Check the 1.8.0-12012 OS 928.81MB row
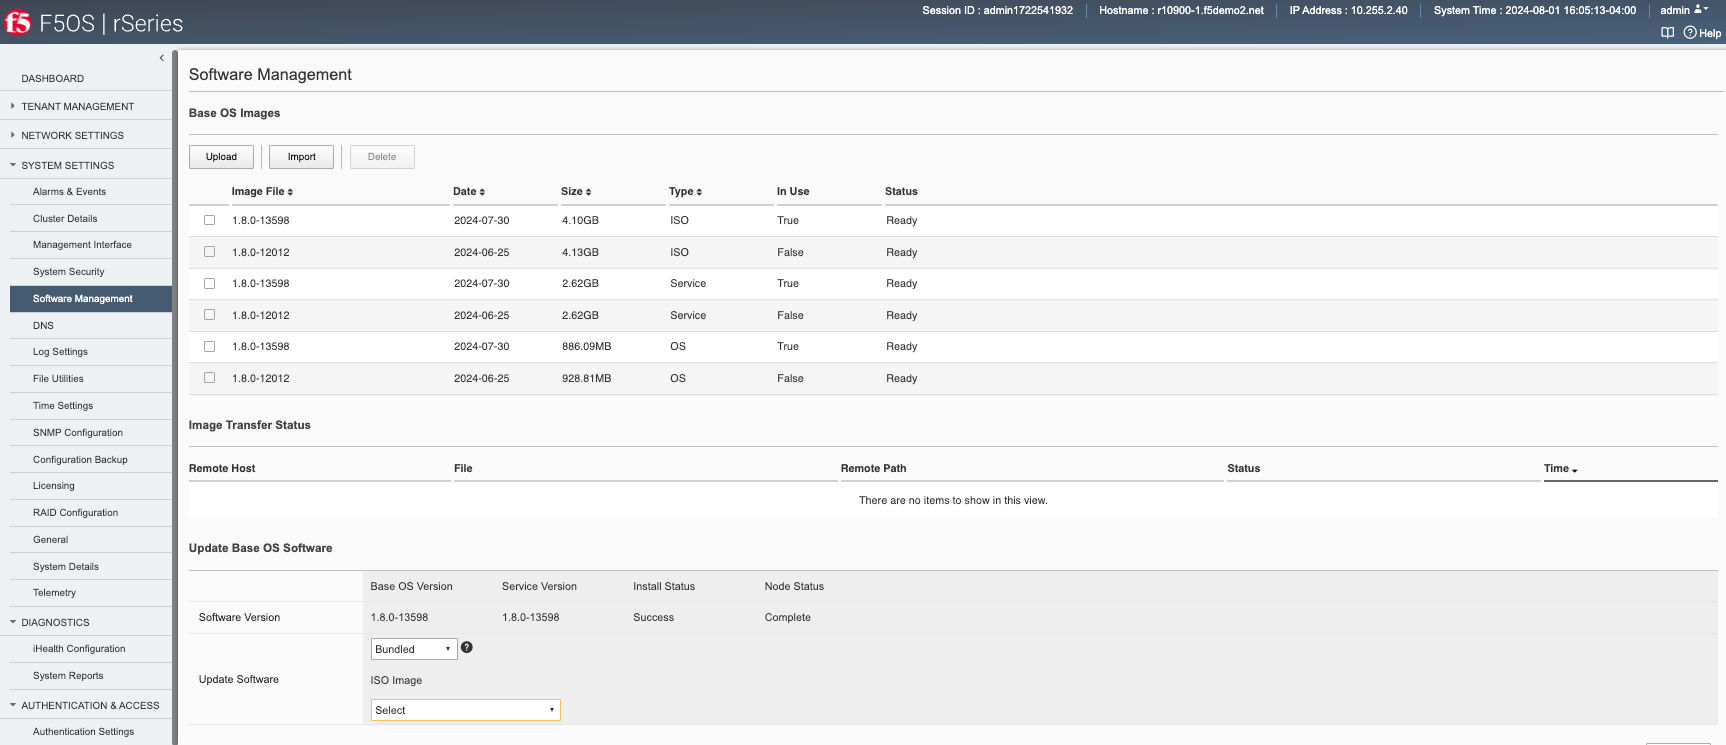This screenshot has height=745, width=1726. coord(209,378)
